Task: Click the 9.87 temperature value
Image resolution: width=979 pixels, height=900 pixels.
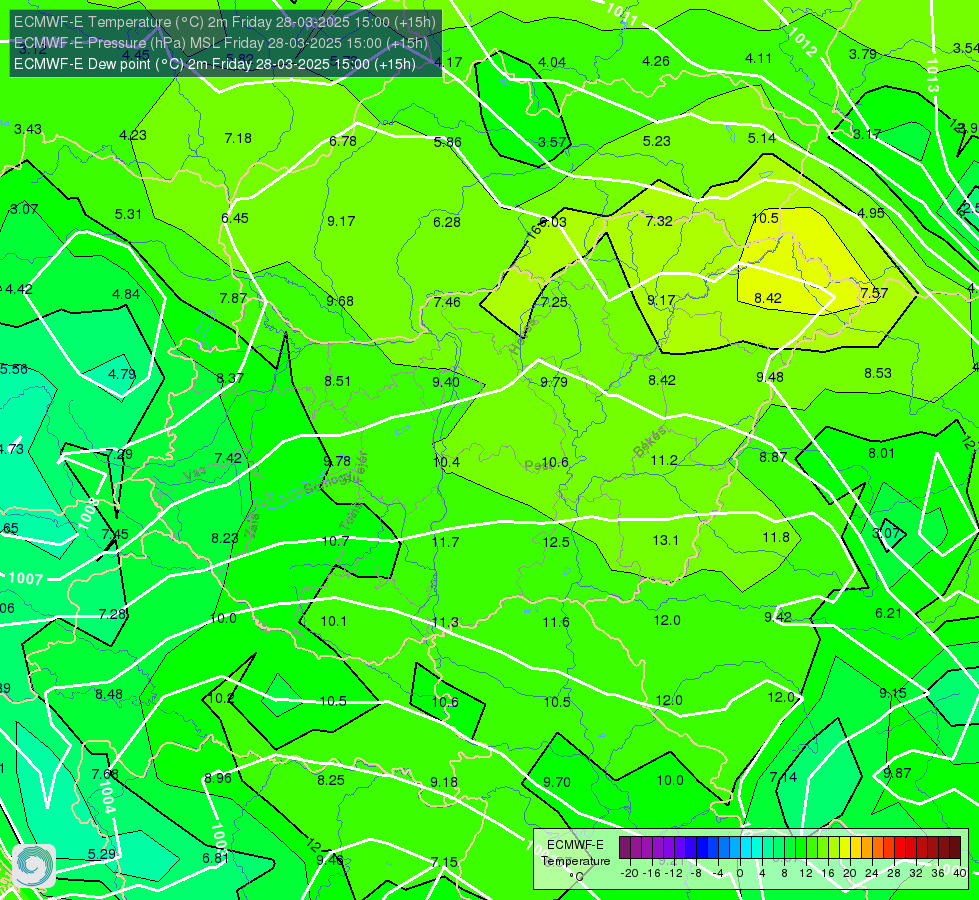Action: click(897, 773)
